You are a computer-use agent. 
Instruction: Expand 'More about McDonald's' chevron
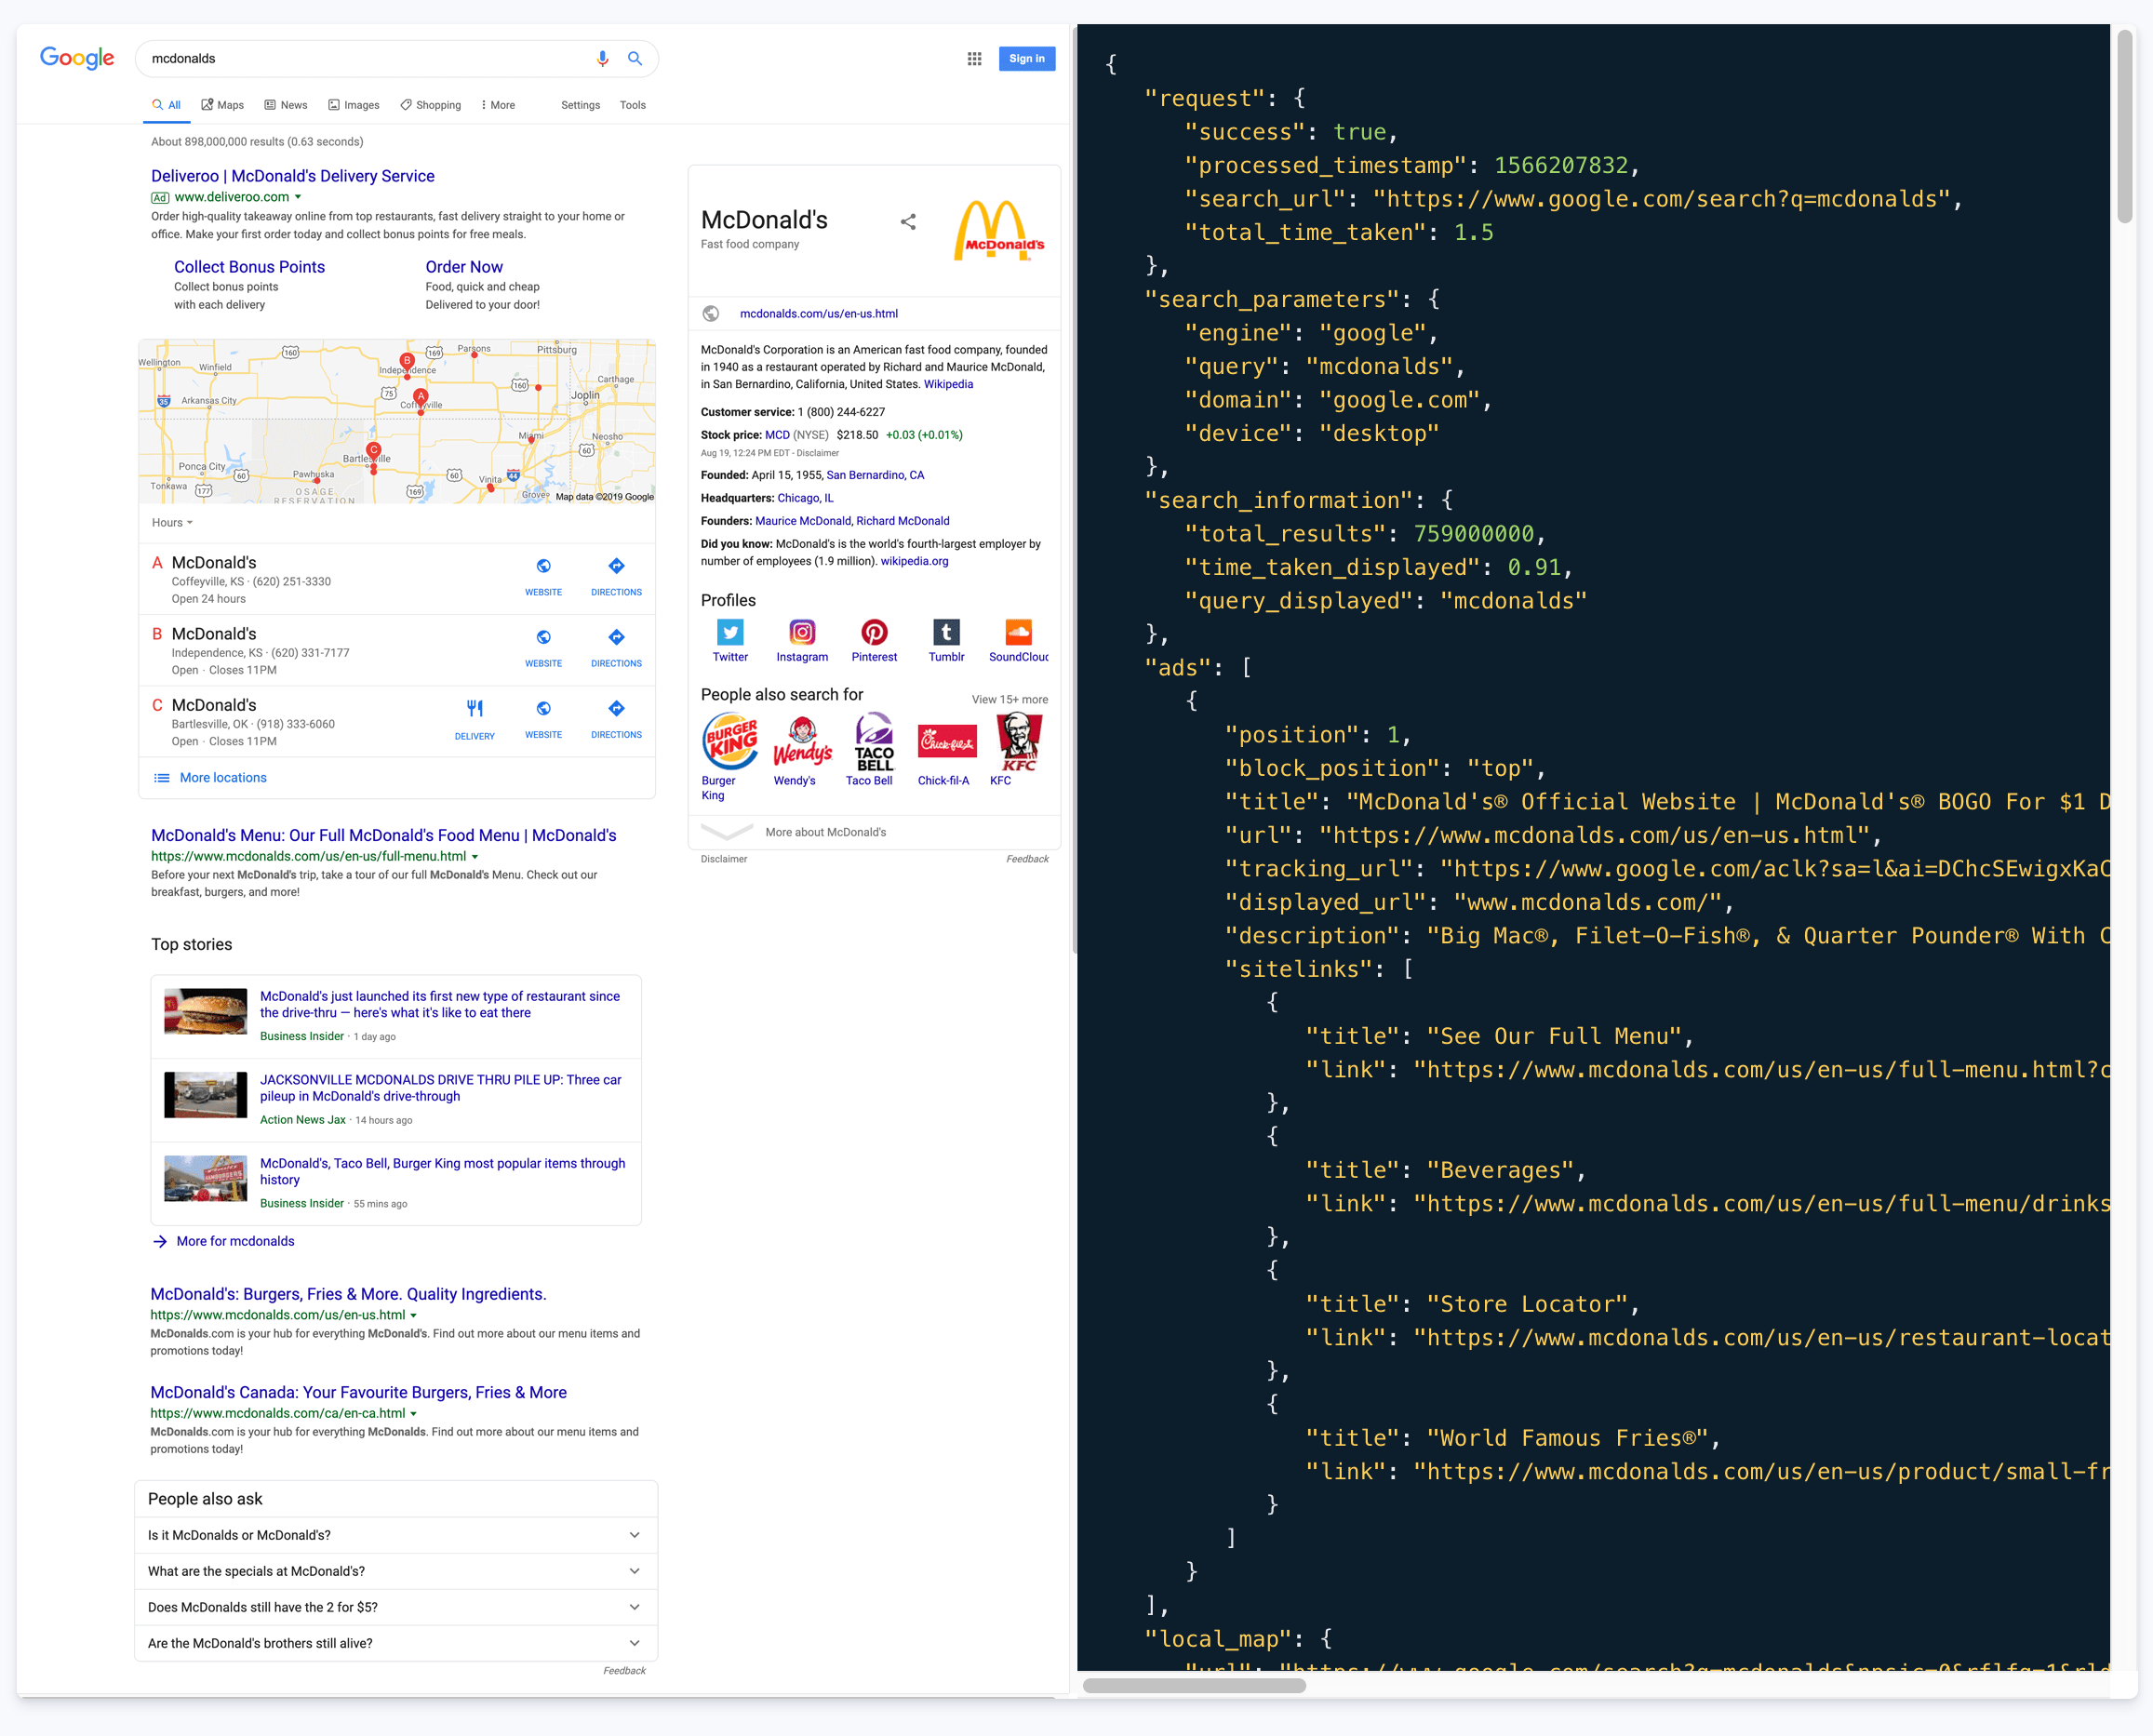click(727, 832)
